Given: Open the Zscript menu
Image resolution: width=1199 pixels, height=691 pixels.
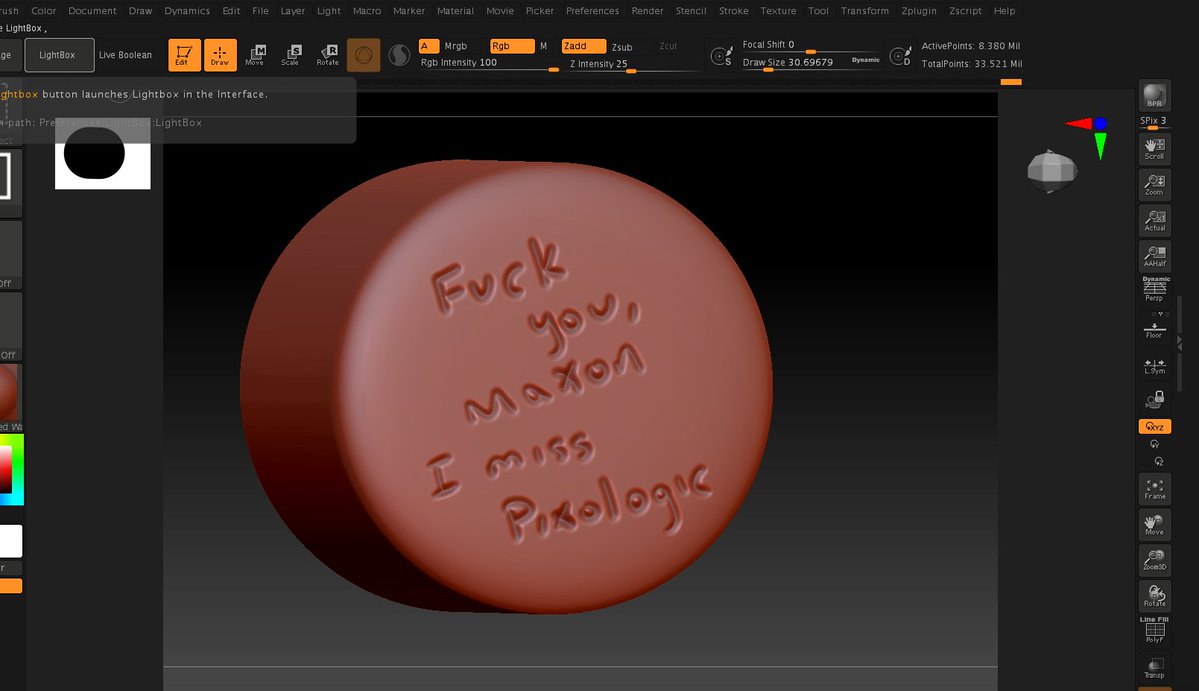Looking at the screenshot, I should 966,11.
